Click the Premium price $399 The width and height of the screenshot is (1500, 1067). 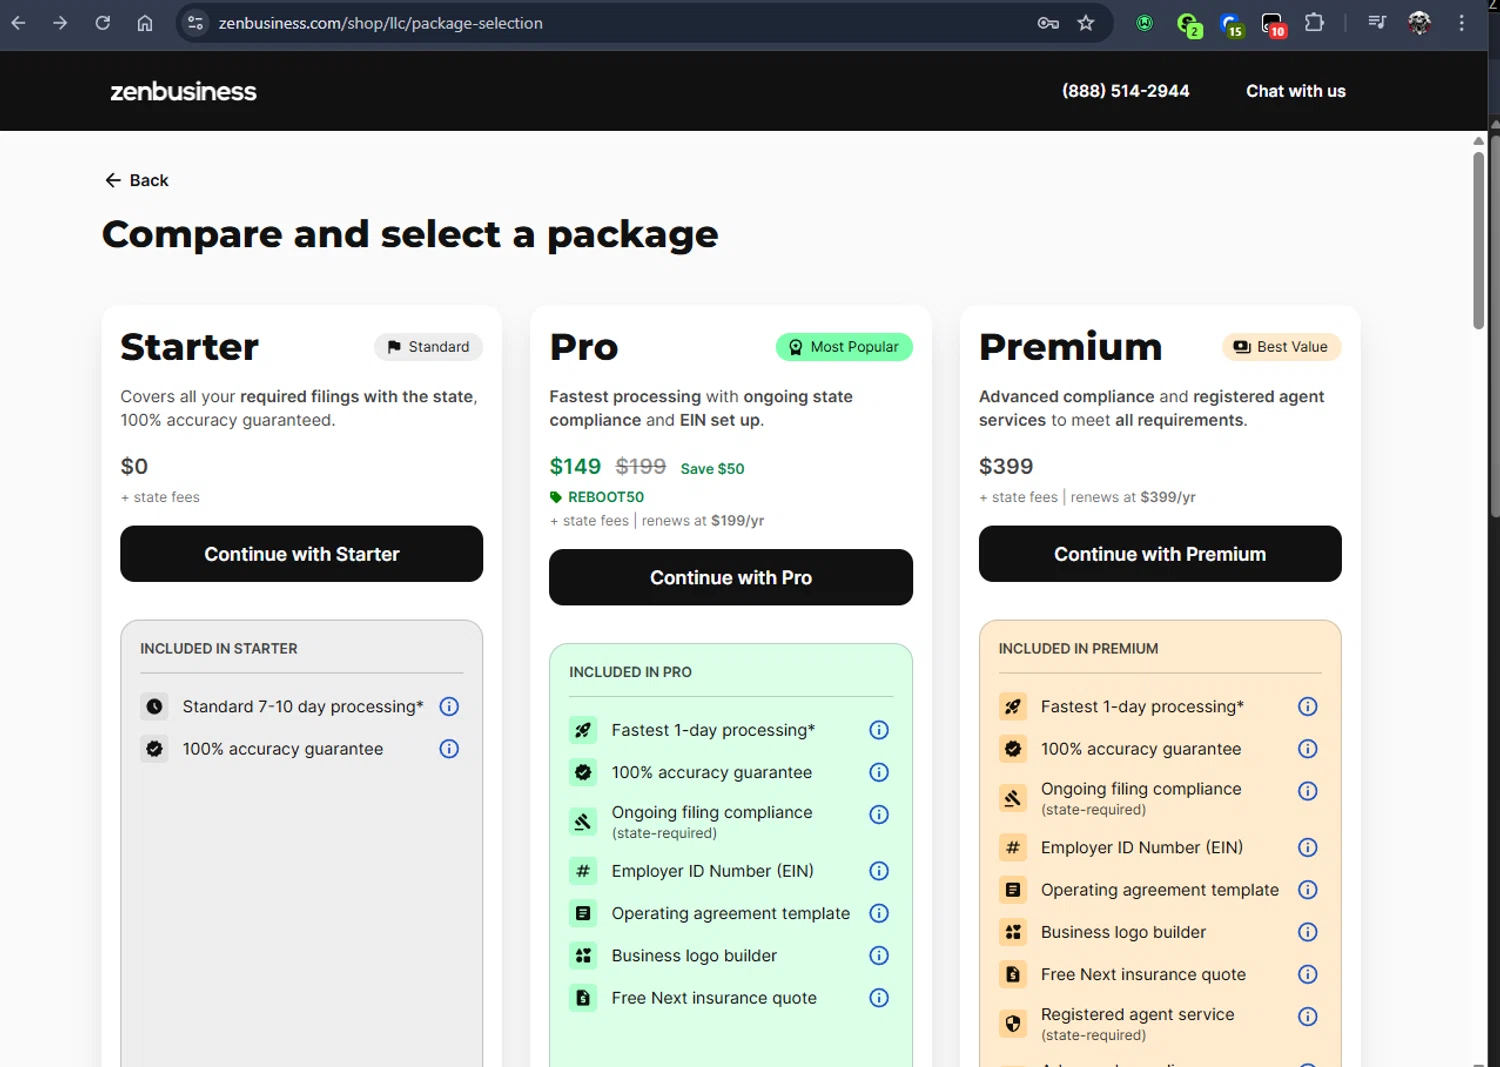click(1006, 467)
